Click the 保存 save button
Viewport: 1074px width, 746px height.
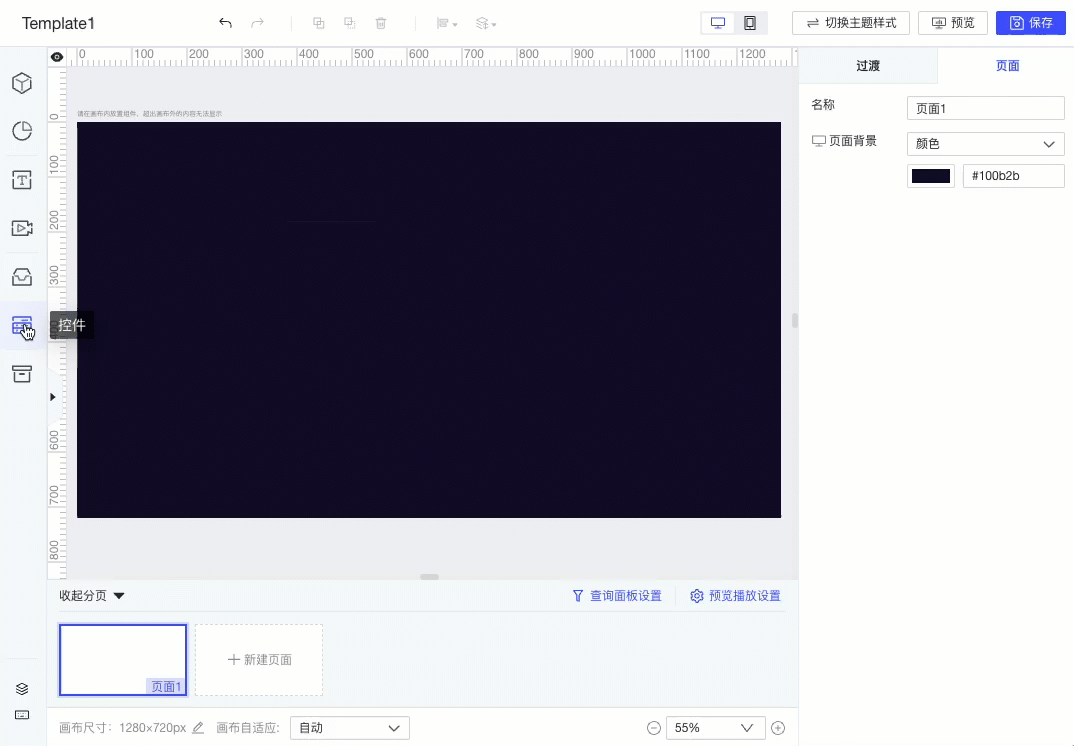(1031, 22)
